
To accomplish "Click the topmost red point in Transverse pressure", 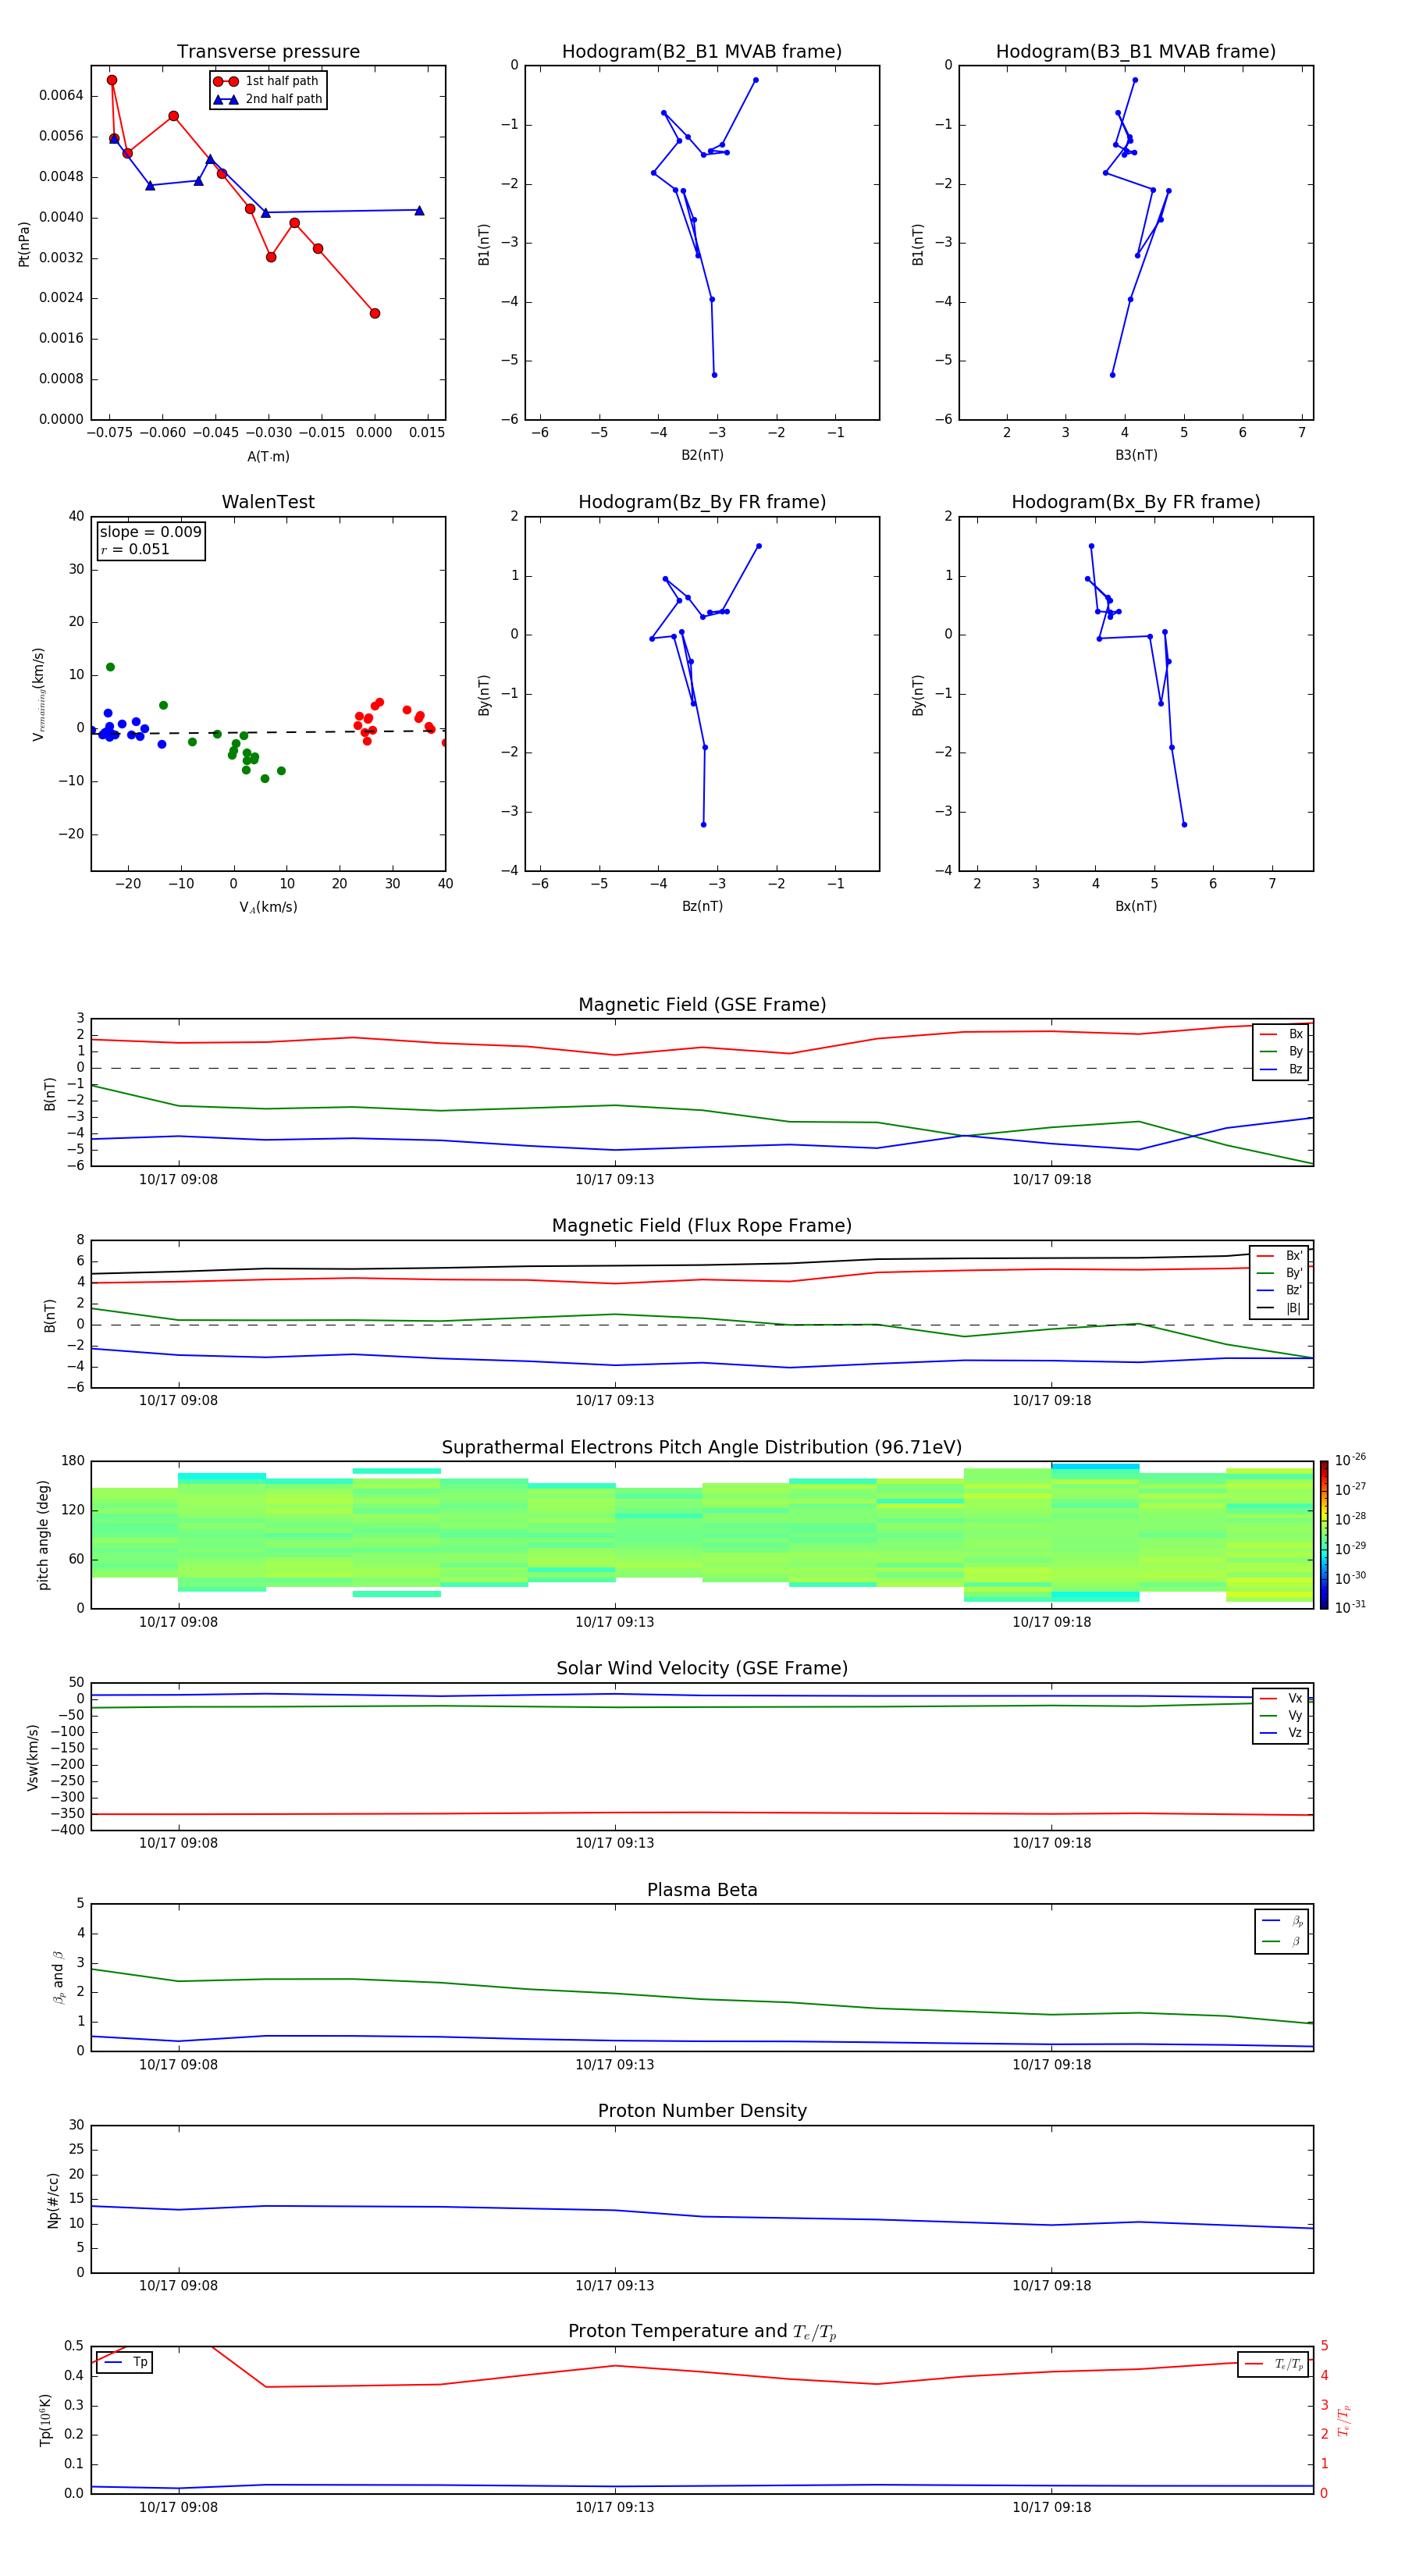I will tap(112, 80).
